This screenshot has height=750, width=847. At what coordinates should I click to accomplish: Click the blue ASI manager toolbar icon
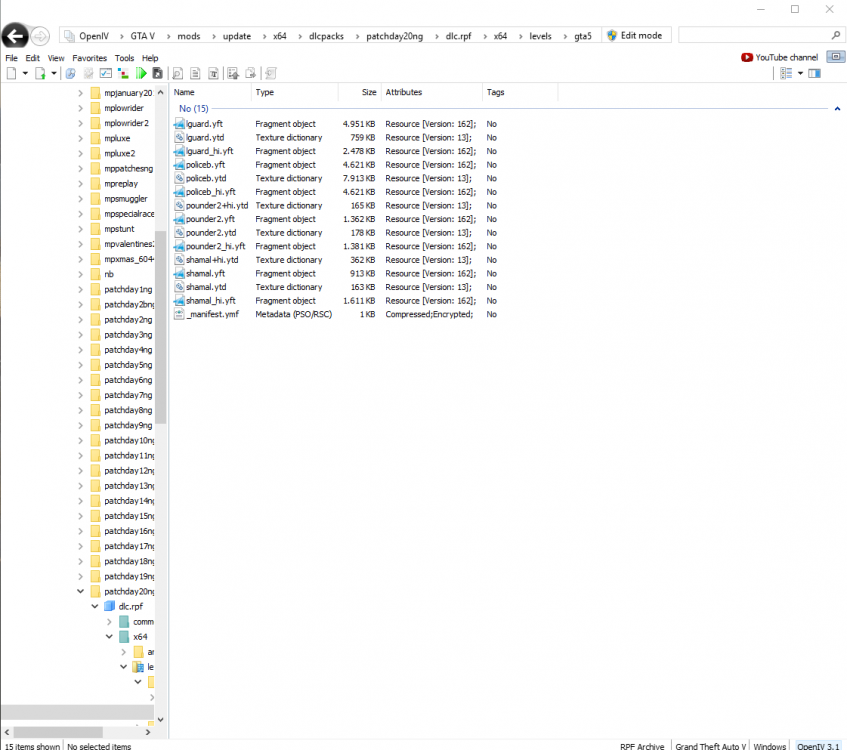click(70, 73)
